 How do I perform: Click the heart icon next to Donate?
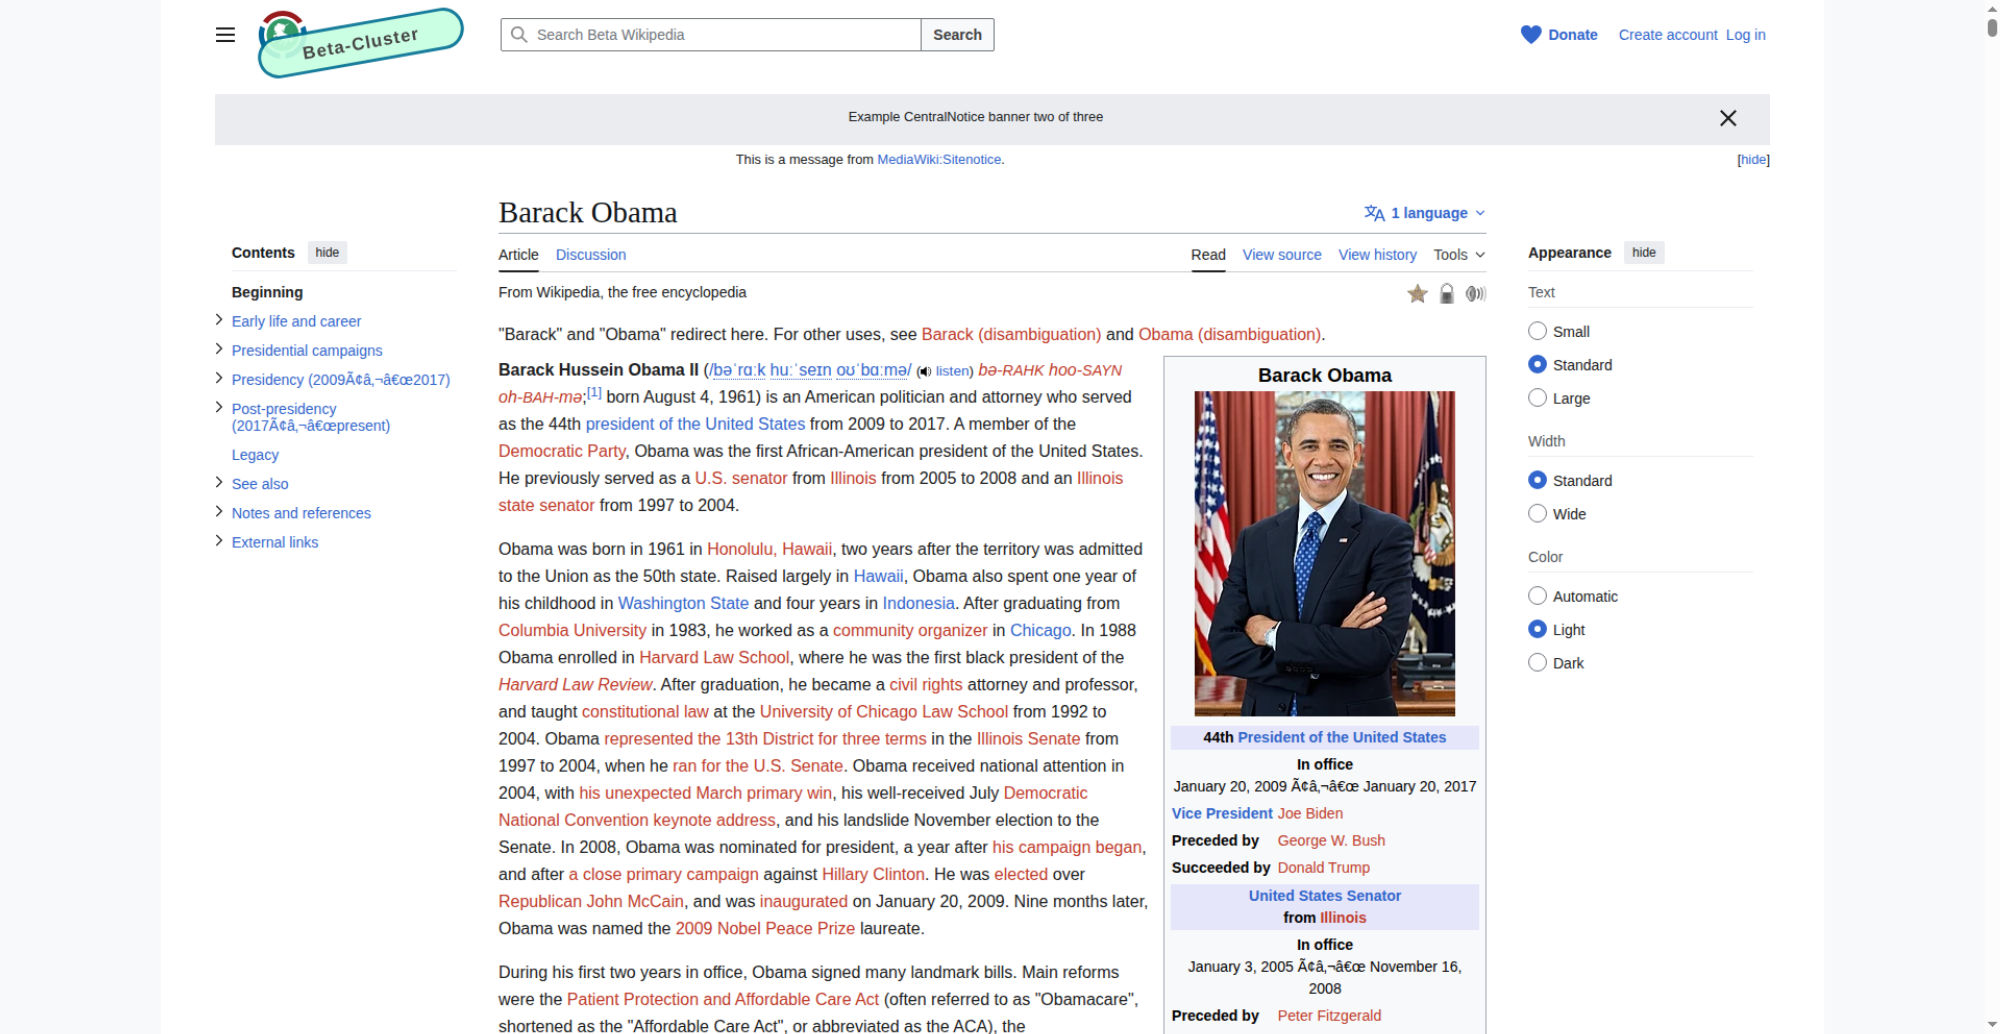tap(1529, 34)
